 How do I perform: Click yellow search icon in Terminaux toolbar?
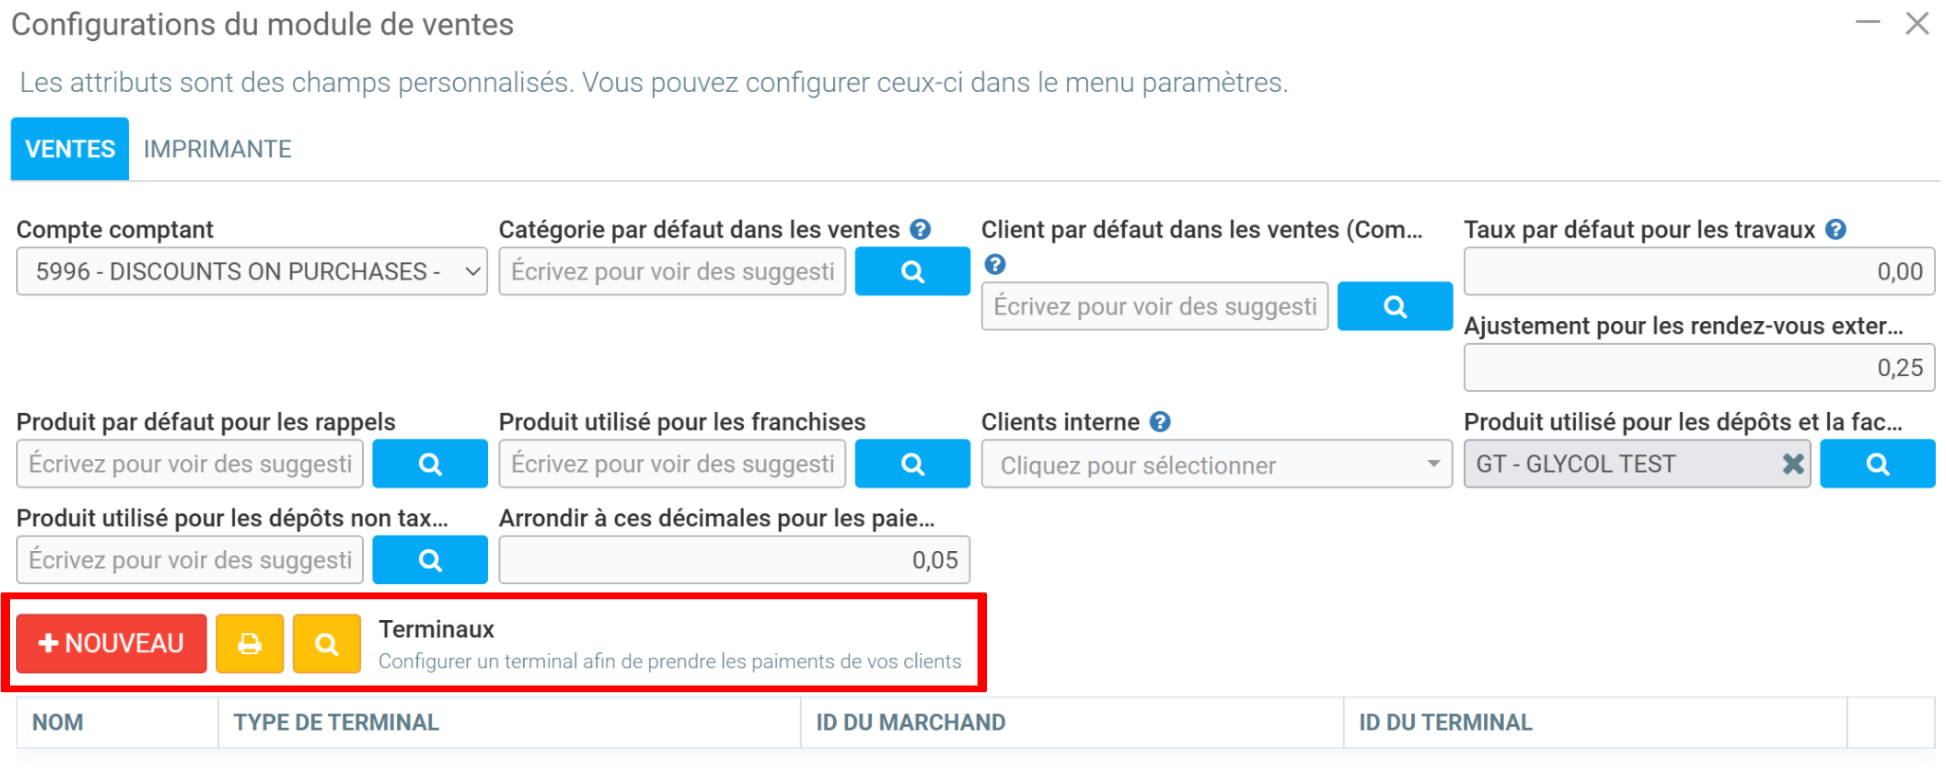tap(327, 644)
